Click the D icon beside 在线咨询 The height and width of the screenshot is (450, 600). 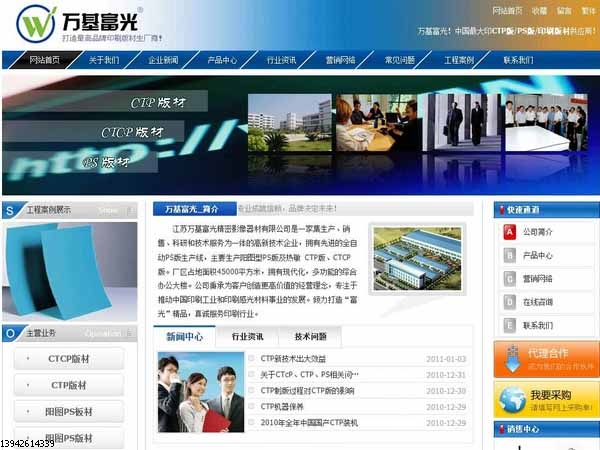509,302
